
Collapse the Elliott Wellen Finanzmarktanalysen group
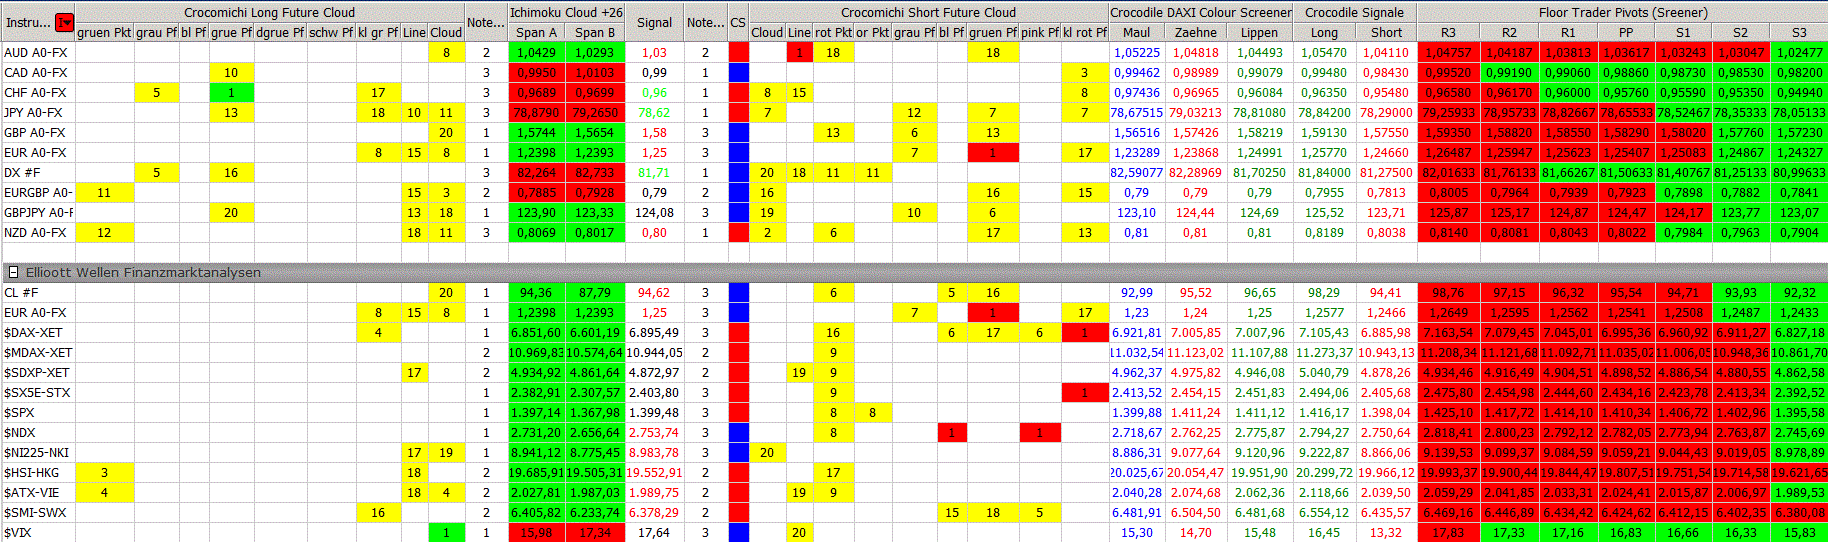coord(13,272)
